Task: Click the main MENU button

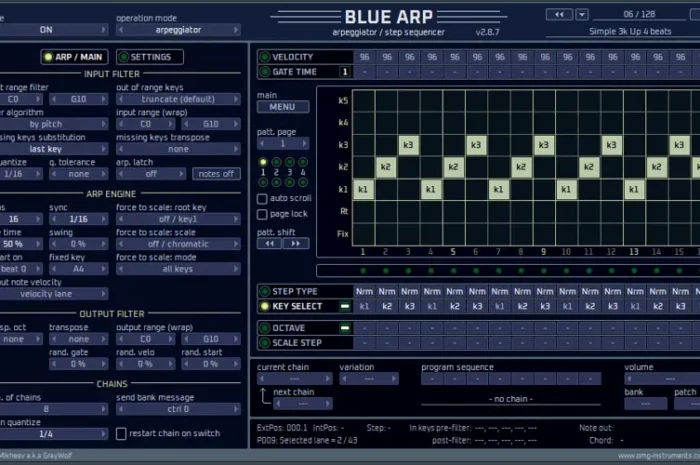Action: click(283, 107)
